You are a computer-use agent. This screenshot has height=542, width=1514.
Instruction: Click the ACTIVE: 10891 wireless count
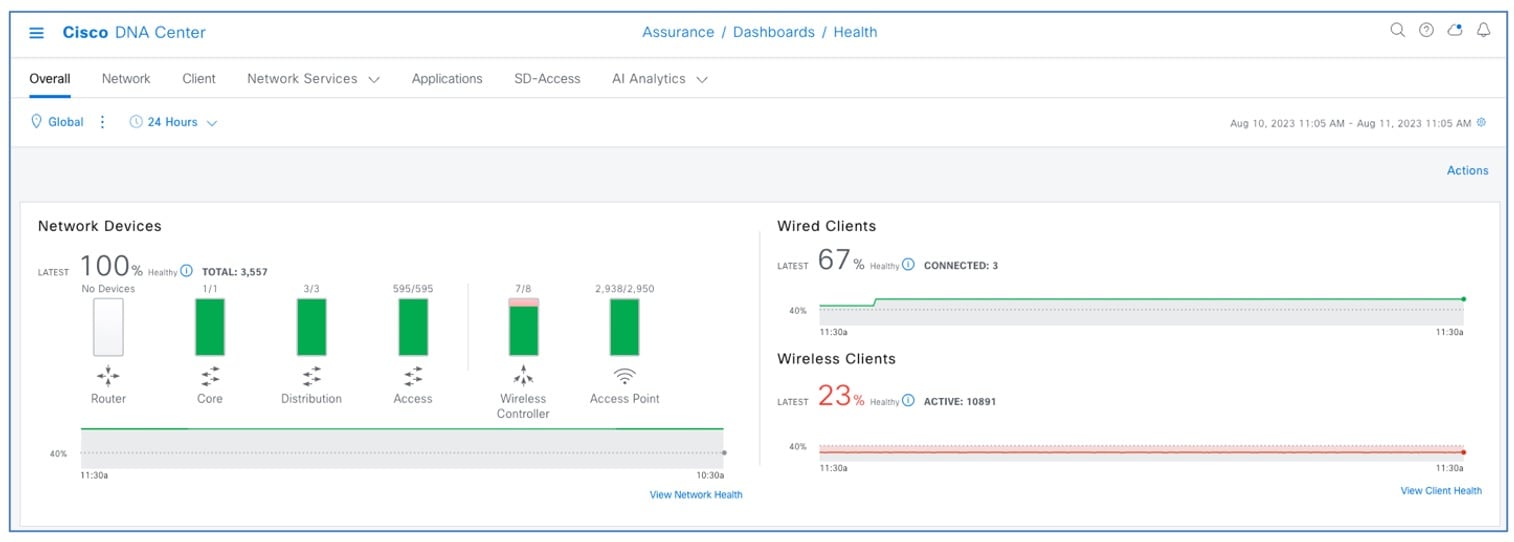point(960,402)
